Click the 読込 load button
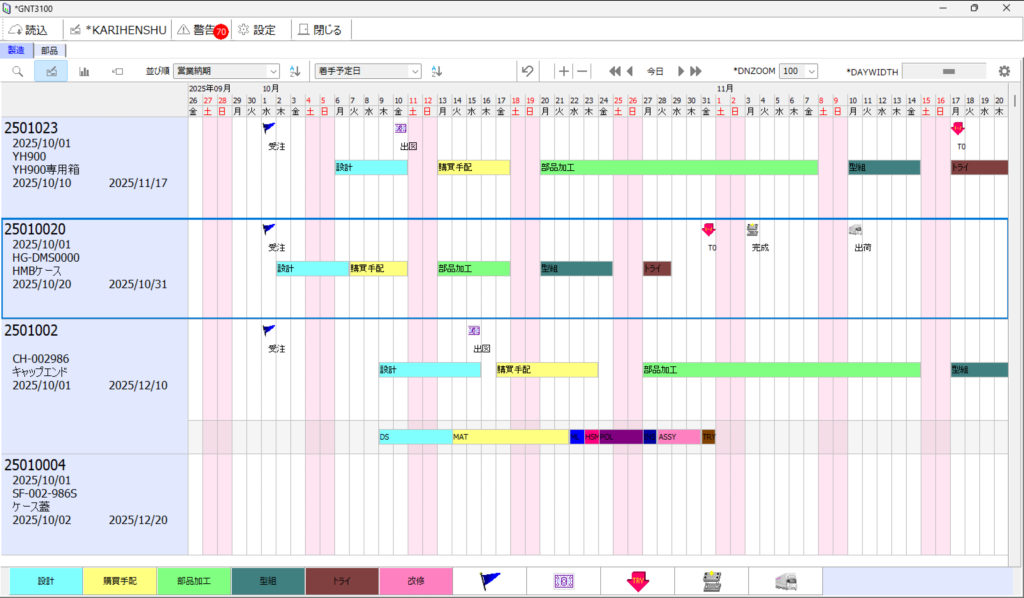Viewport: 1024px width, 598px height. (x=30, y=30)
